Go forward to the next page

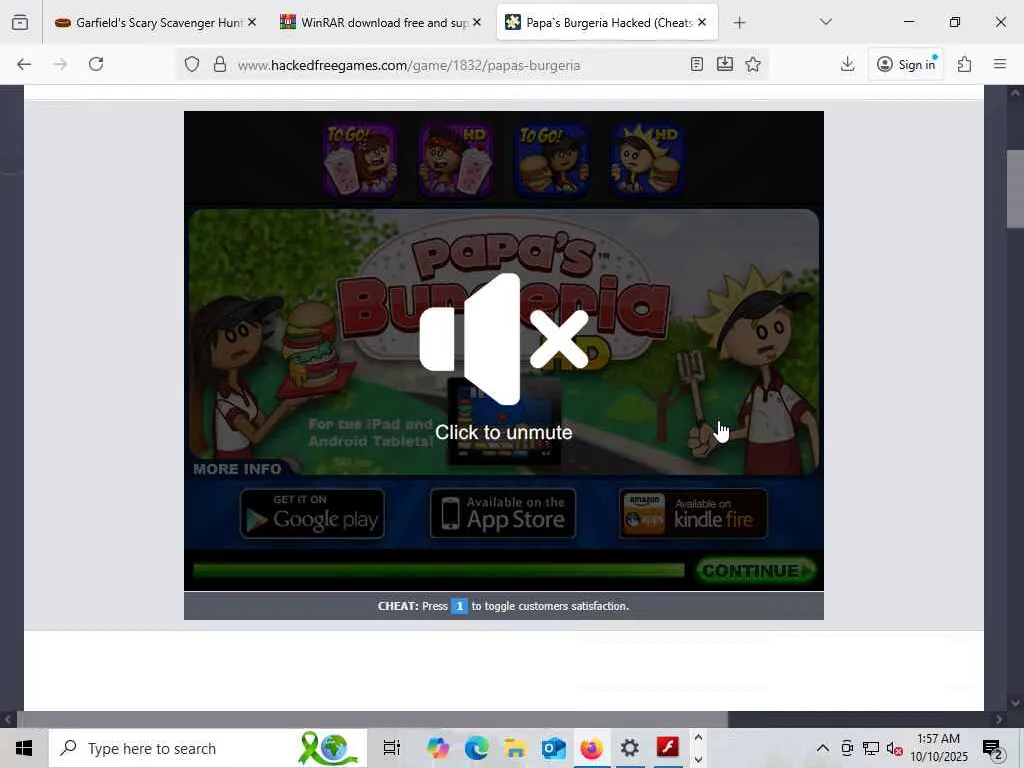click(60, 64)
